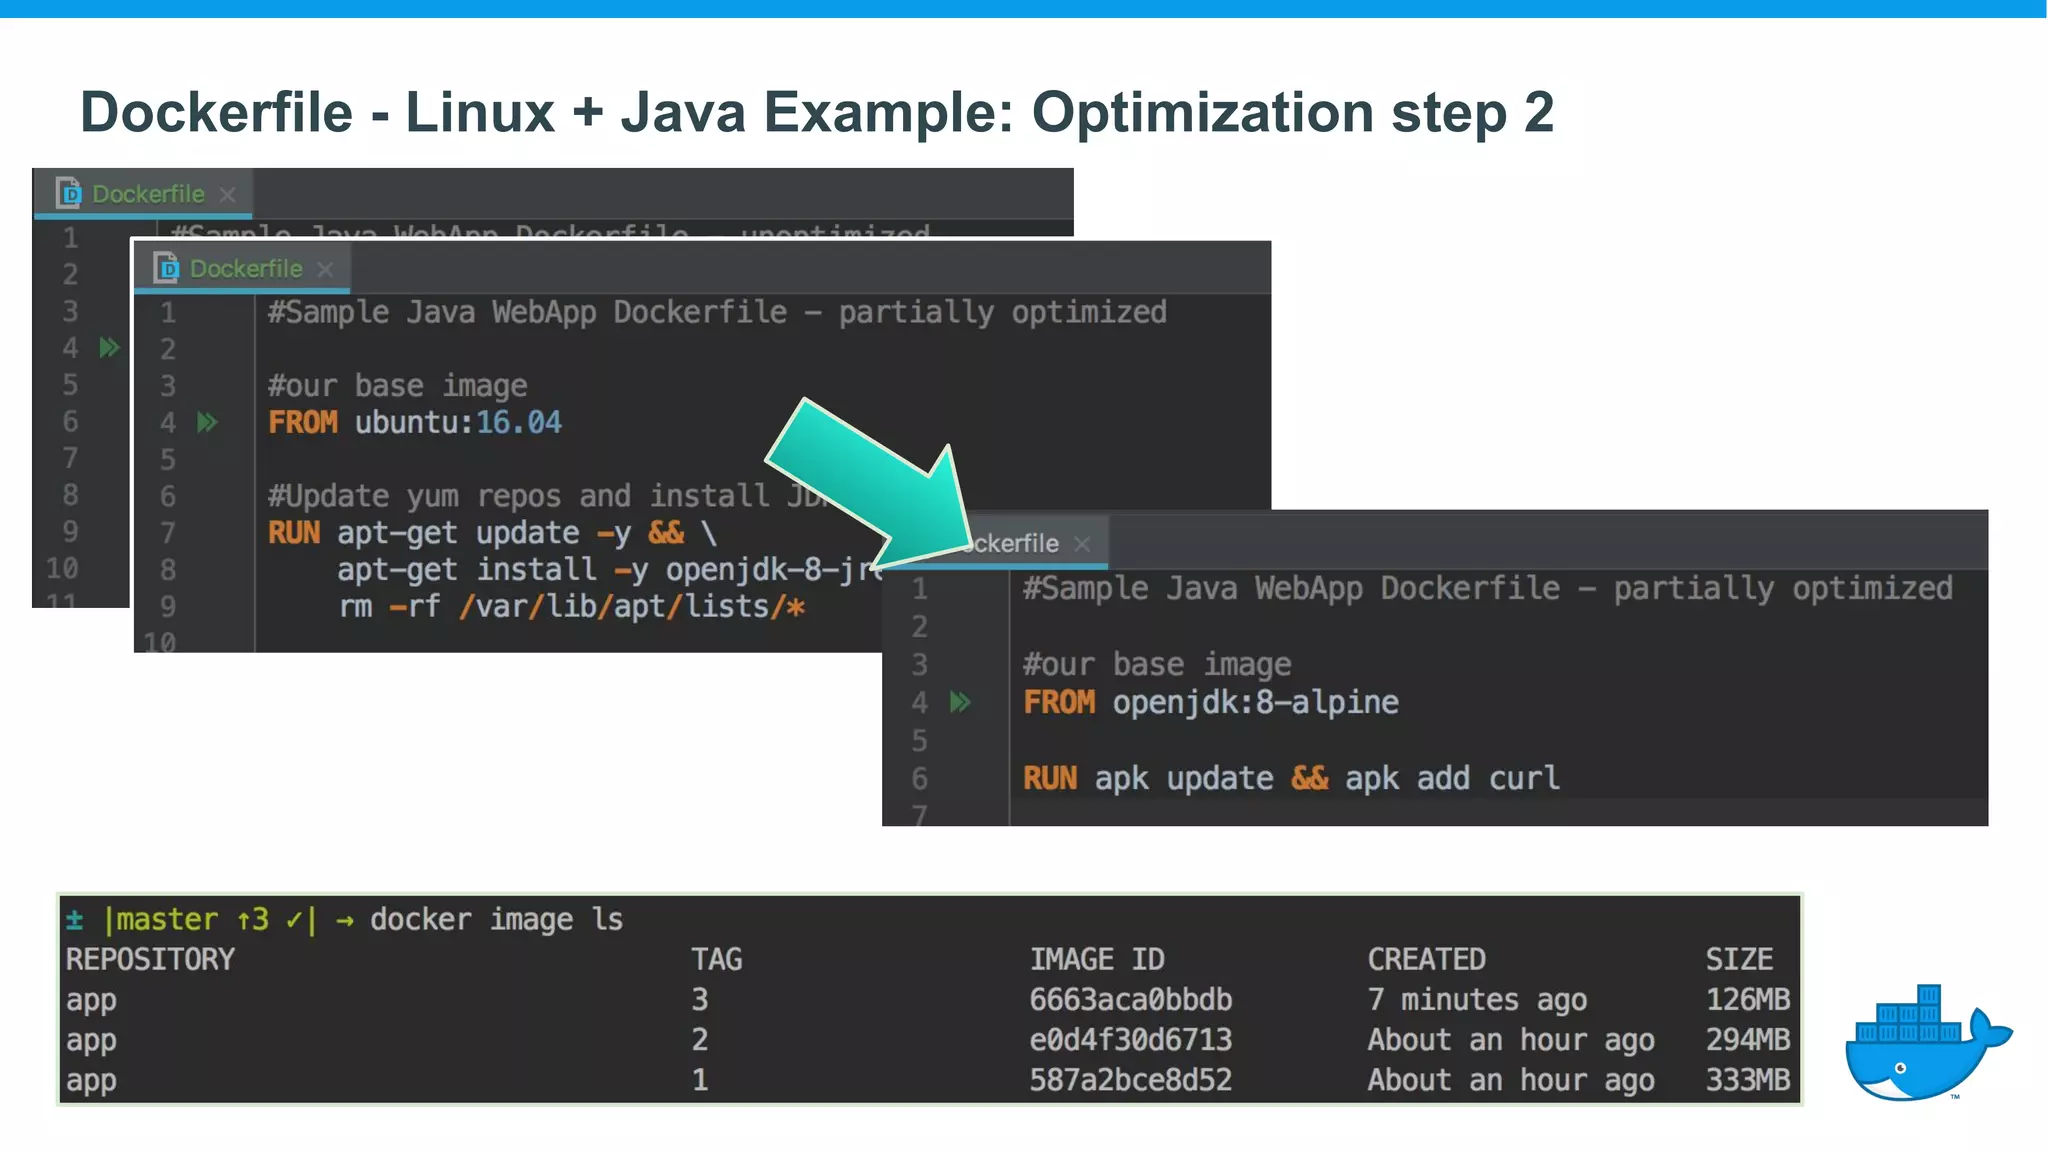The image size is (2048, 1152).
Task: Click #Update yum repos comment
Action: click(x=545, y=496)
